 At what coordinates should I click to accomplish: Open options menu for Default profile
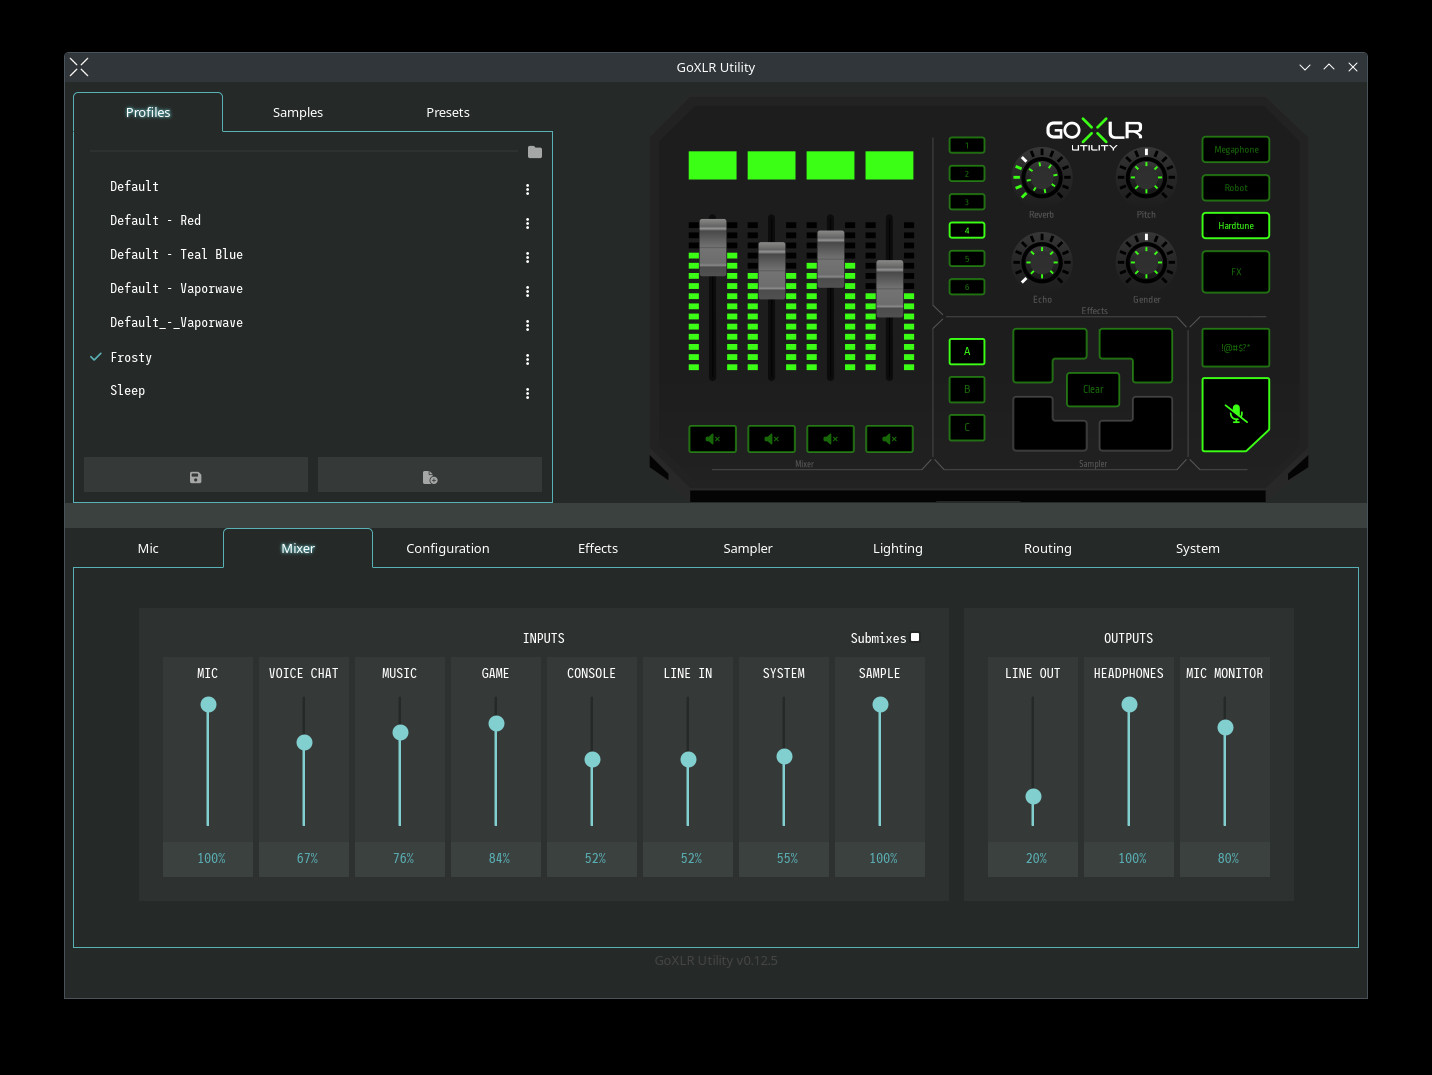point(527,189)
